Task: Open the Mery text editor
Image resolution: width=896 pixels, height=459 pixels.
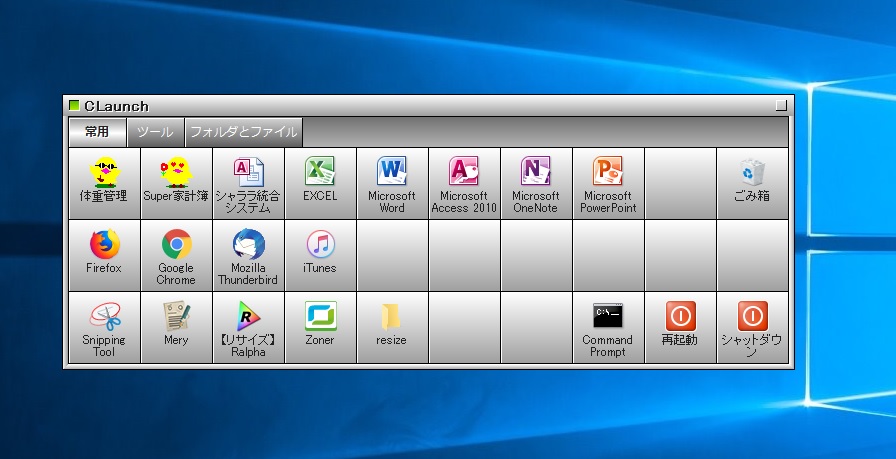Action: click(x=176, y=326)
